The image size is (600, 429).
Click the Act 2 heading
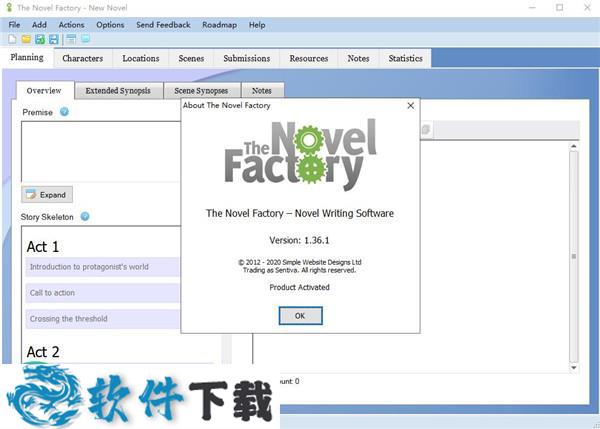[x=43, y=352]
